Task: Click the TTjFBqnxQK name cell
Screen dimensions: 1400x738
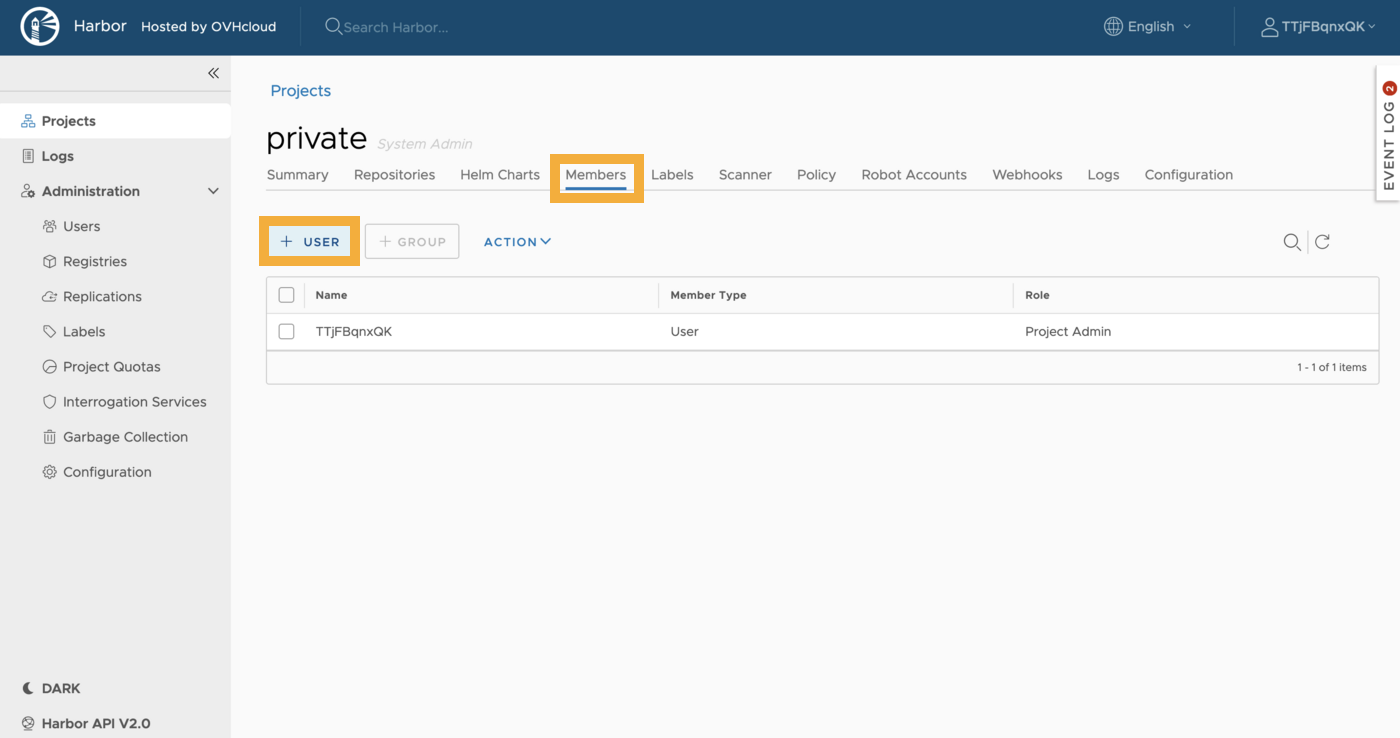Action: [354, 331]
